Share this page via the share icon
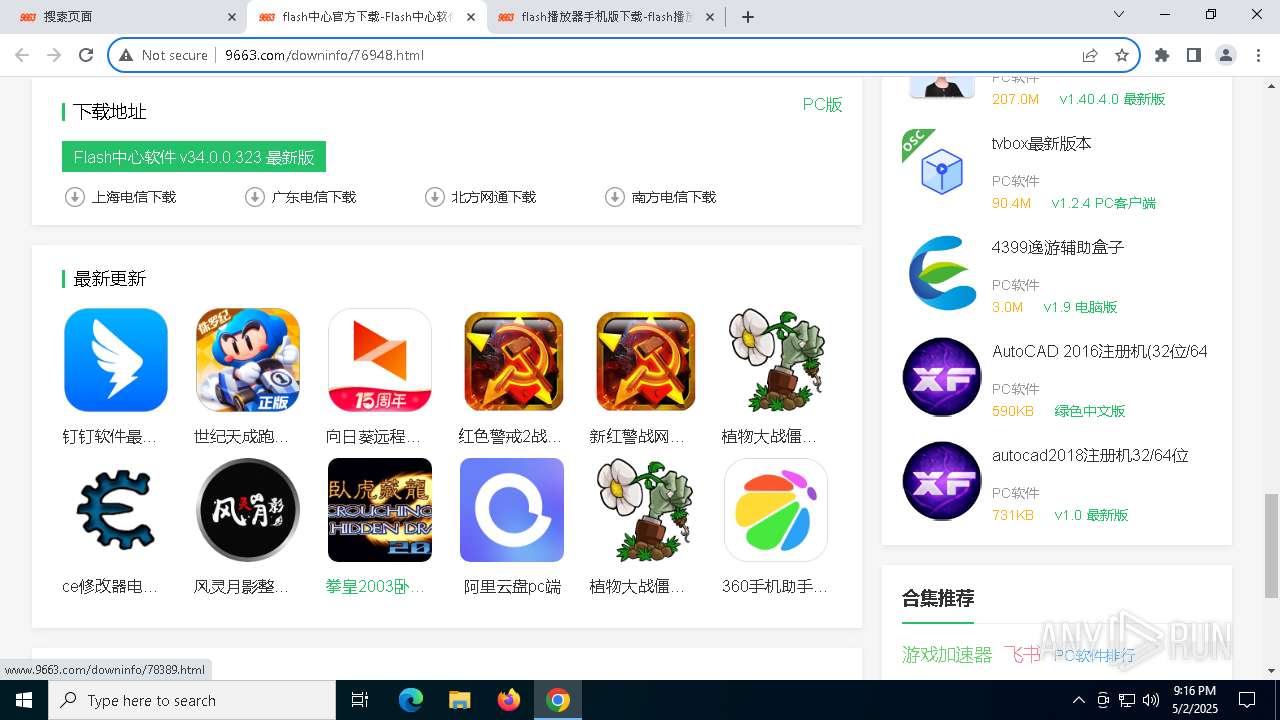1280x720 pixels. (1090, 55)
